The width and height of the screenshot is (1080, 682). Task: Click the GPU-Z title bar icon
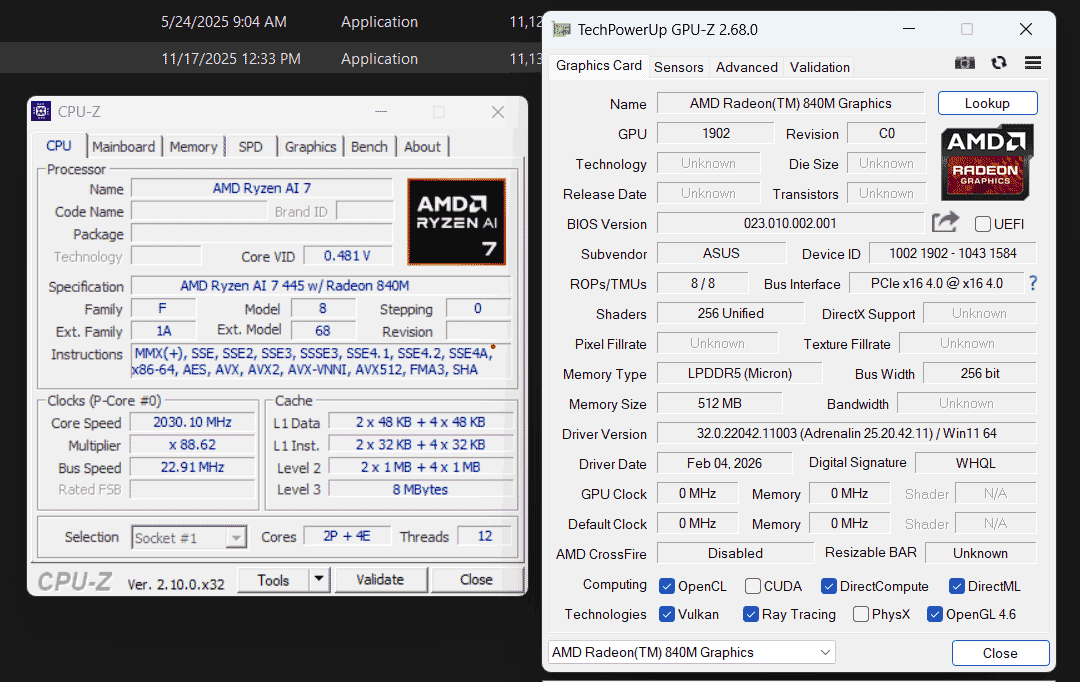562,30
